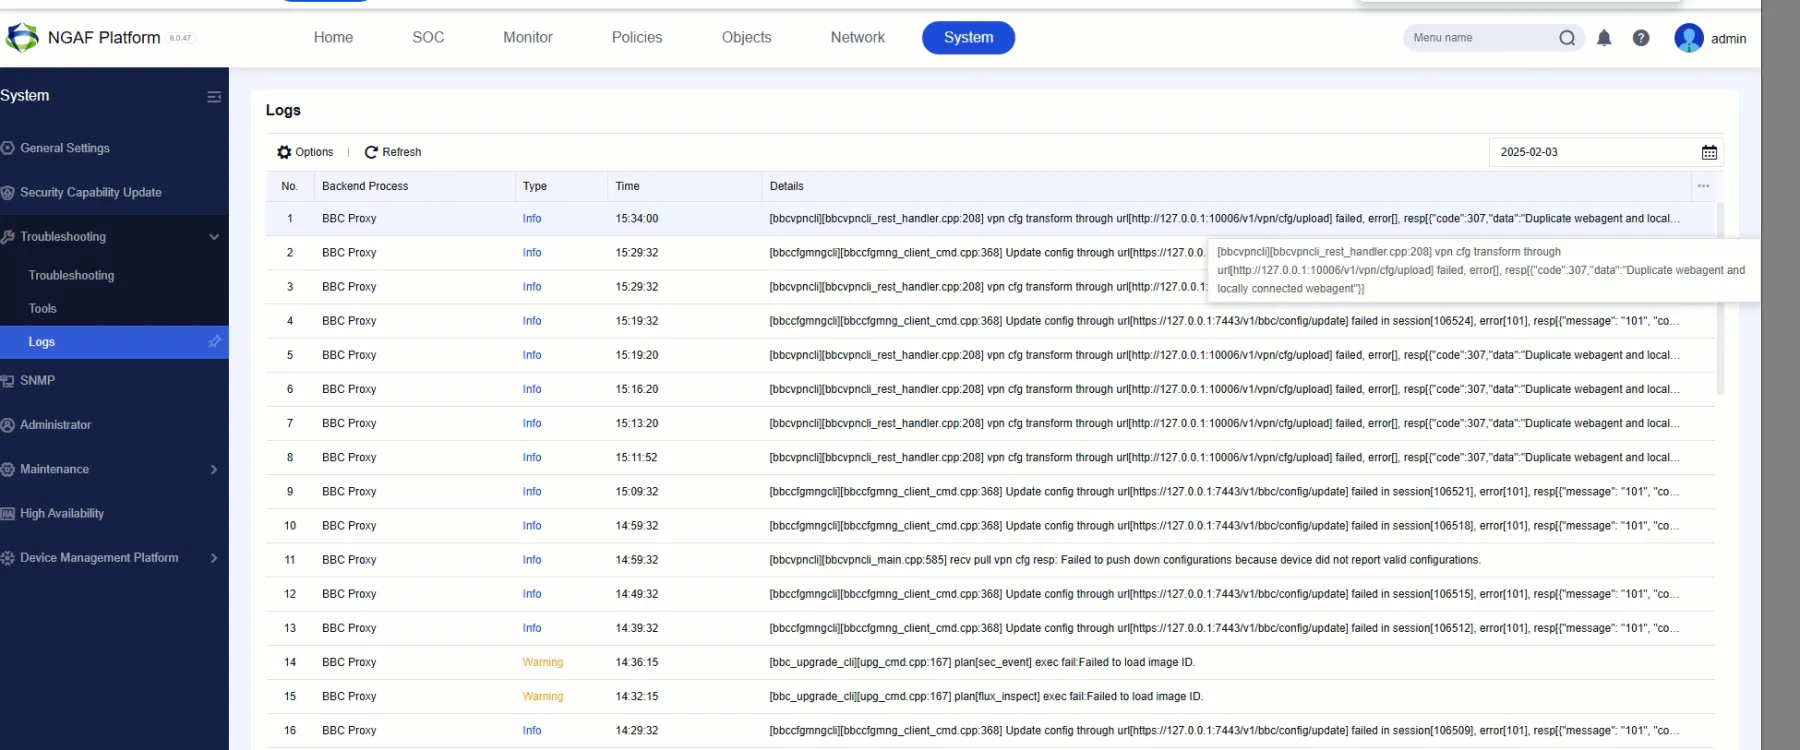Viewport: 1800px width, 750px height.
Task: Click the notification bell icon
Action: [1604, 38]
